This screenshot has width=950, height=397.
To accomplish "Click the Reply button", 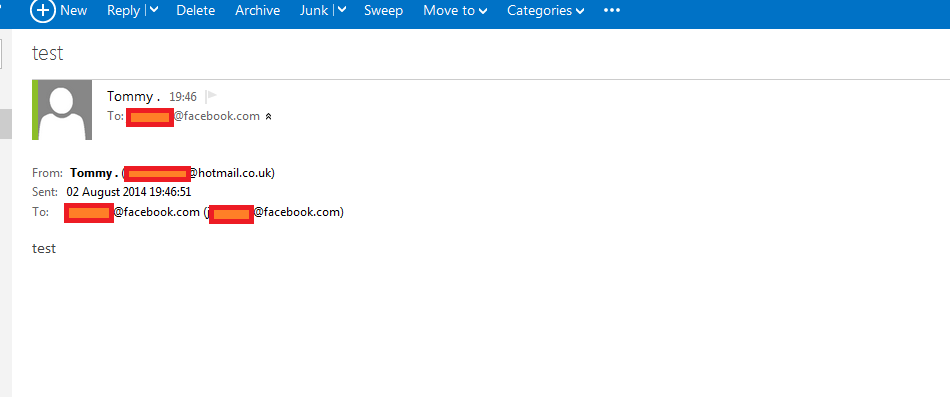I will [124, 10].
